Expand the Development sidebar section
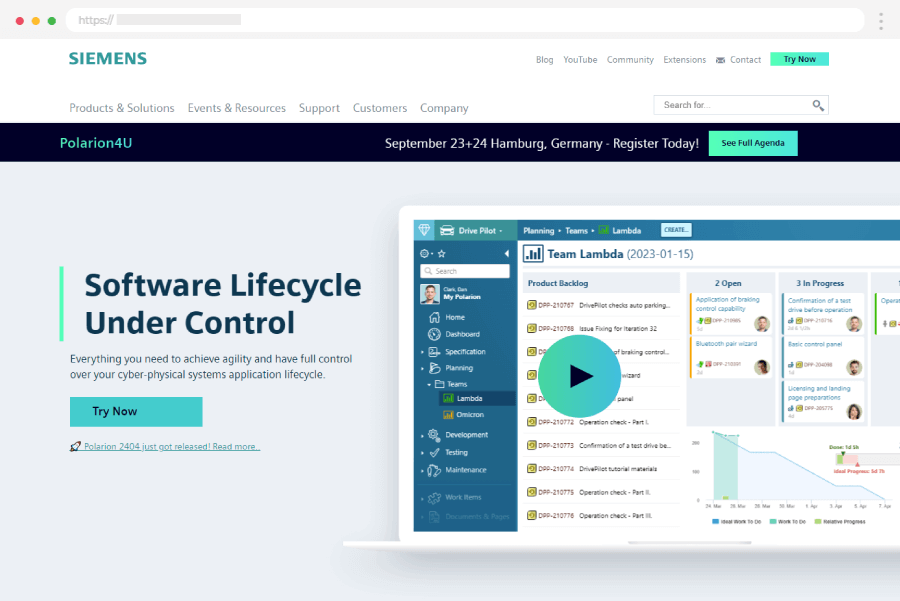Image resolution: width=900 pixels, height=601 pixels. tap(422, 435)
